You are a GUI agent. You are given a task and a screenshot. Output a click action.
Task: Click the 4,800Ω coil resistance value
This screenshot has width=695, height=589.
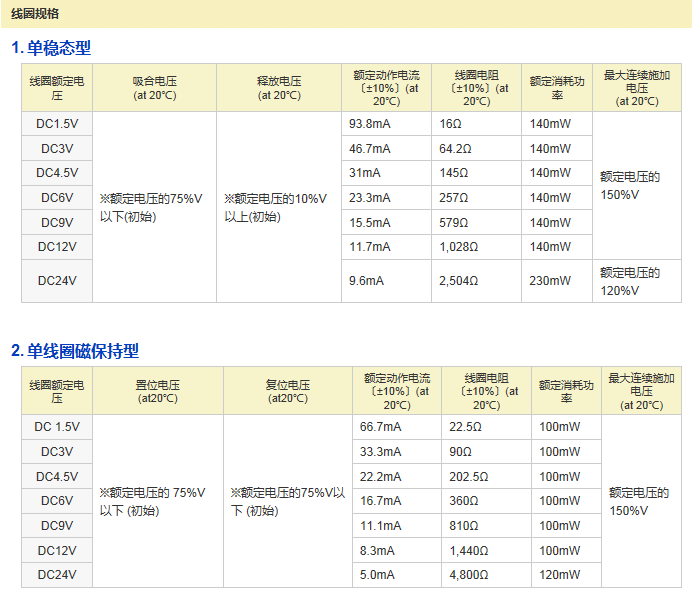[x=469, y=575]
